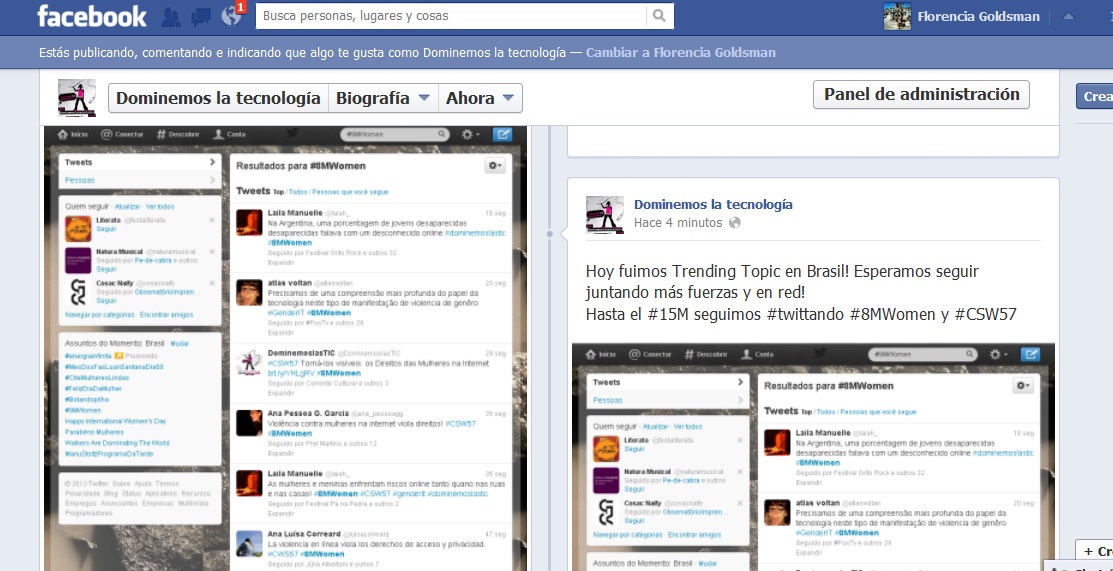Open results gear dropdown in post's Twitter screenshot
The width and height of the screenshot is (1113, 571).
tap(1022, 385)
